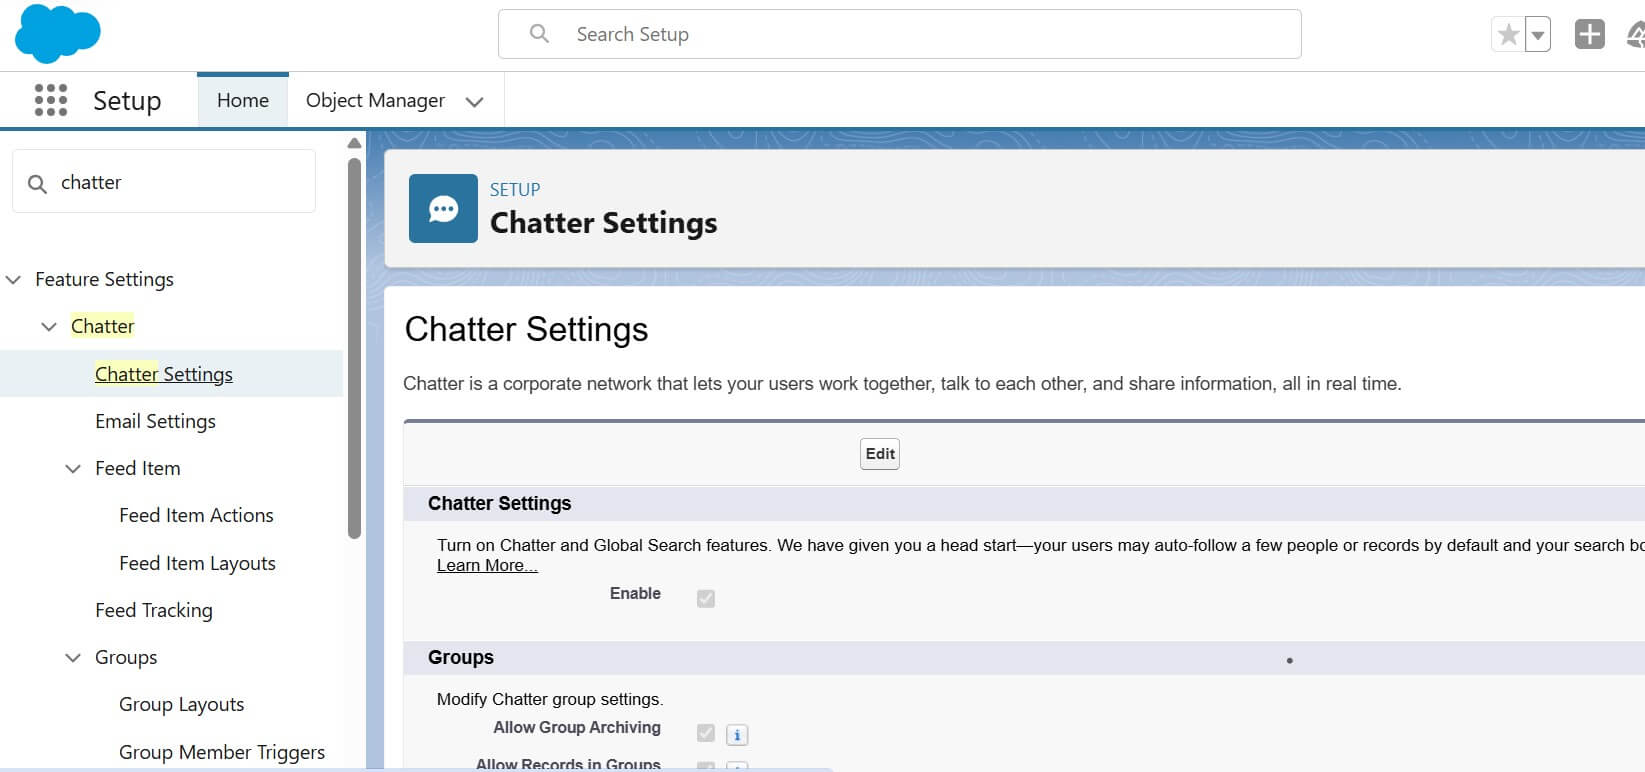
Task: Click the Search Setup input field
Action: [900, 34]
